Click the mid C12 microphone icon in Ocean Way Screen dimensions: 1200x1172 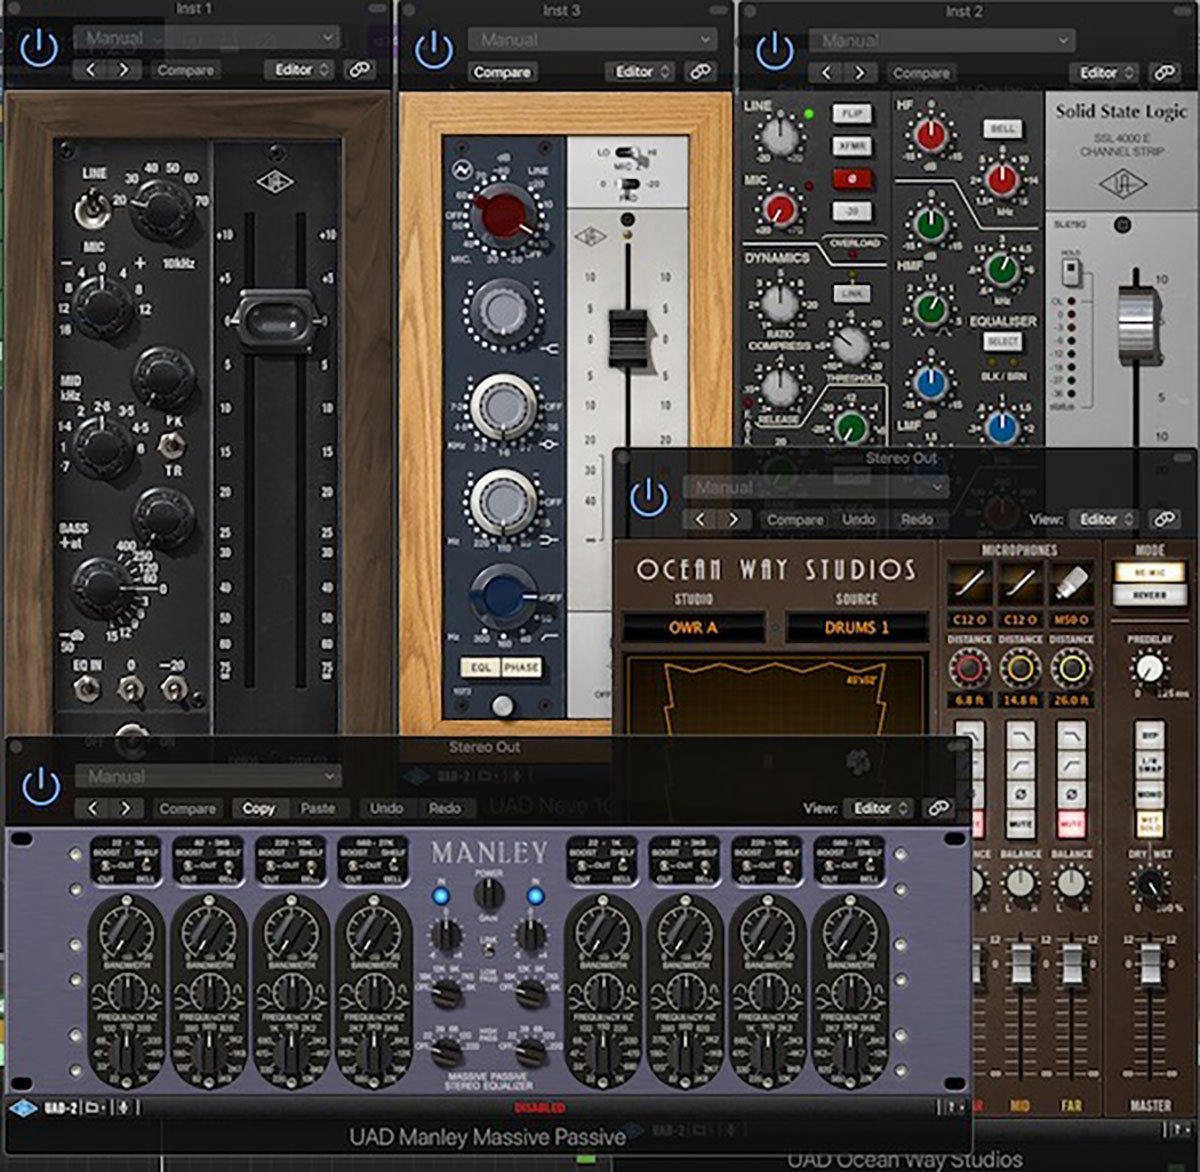point(1020,584)
